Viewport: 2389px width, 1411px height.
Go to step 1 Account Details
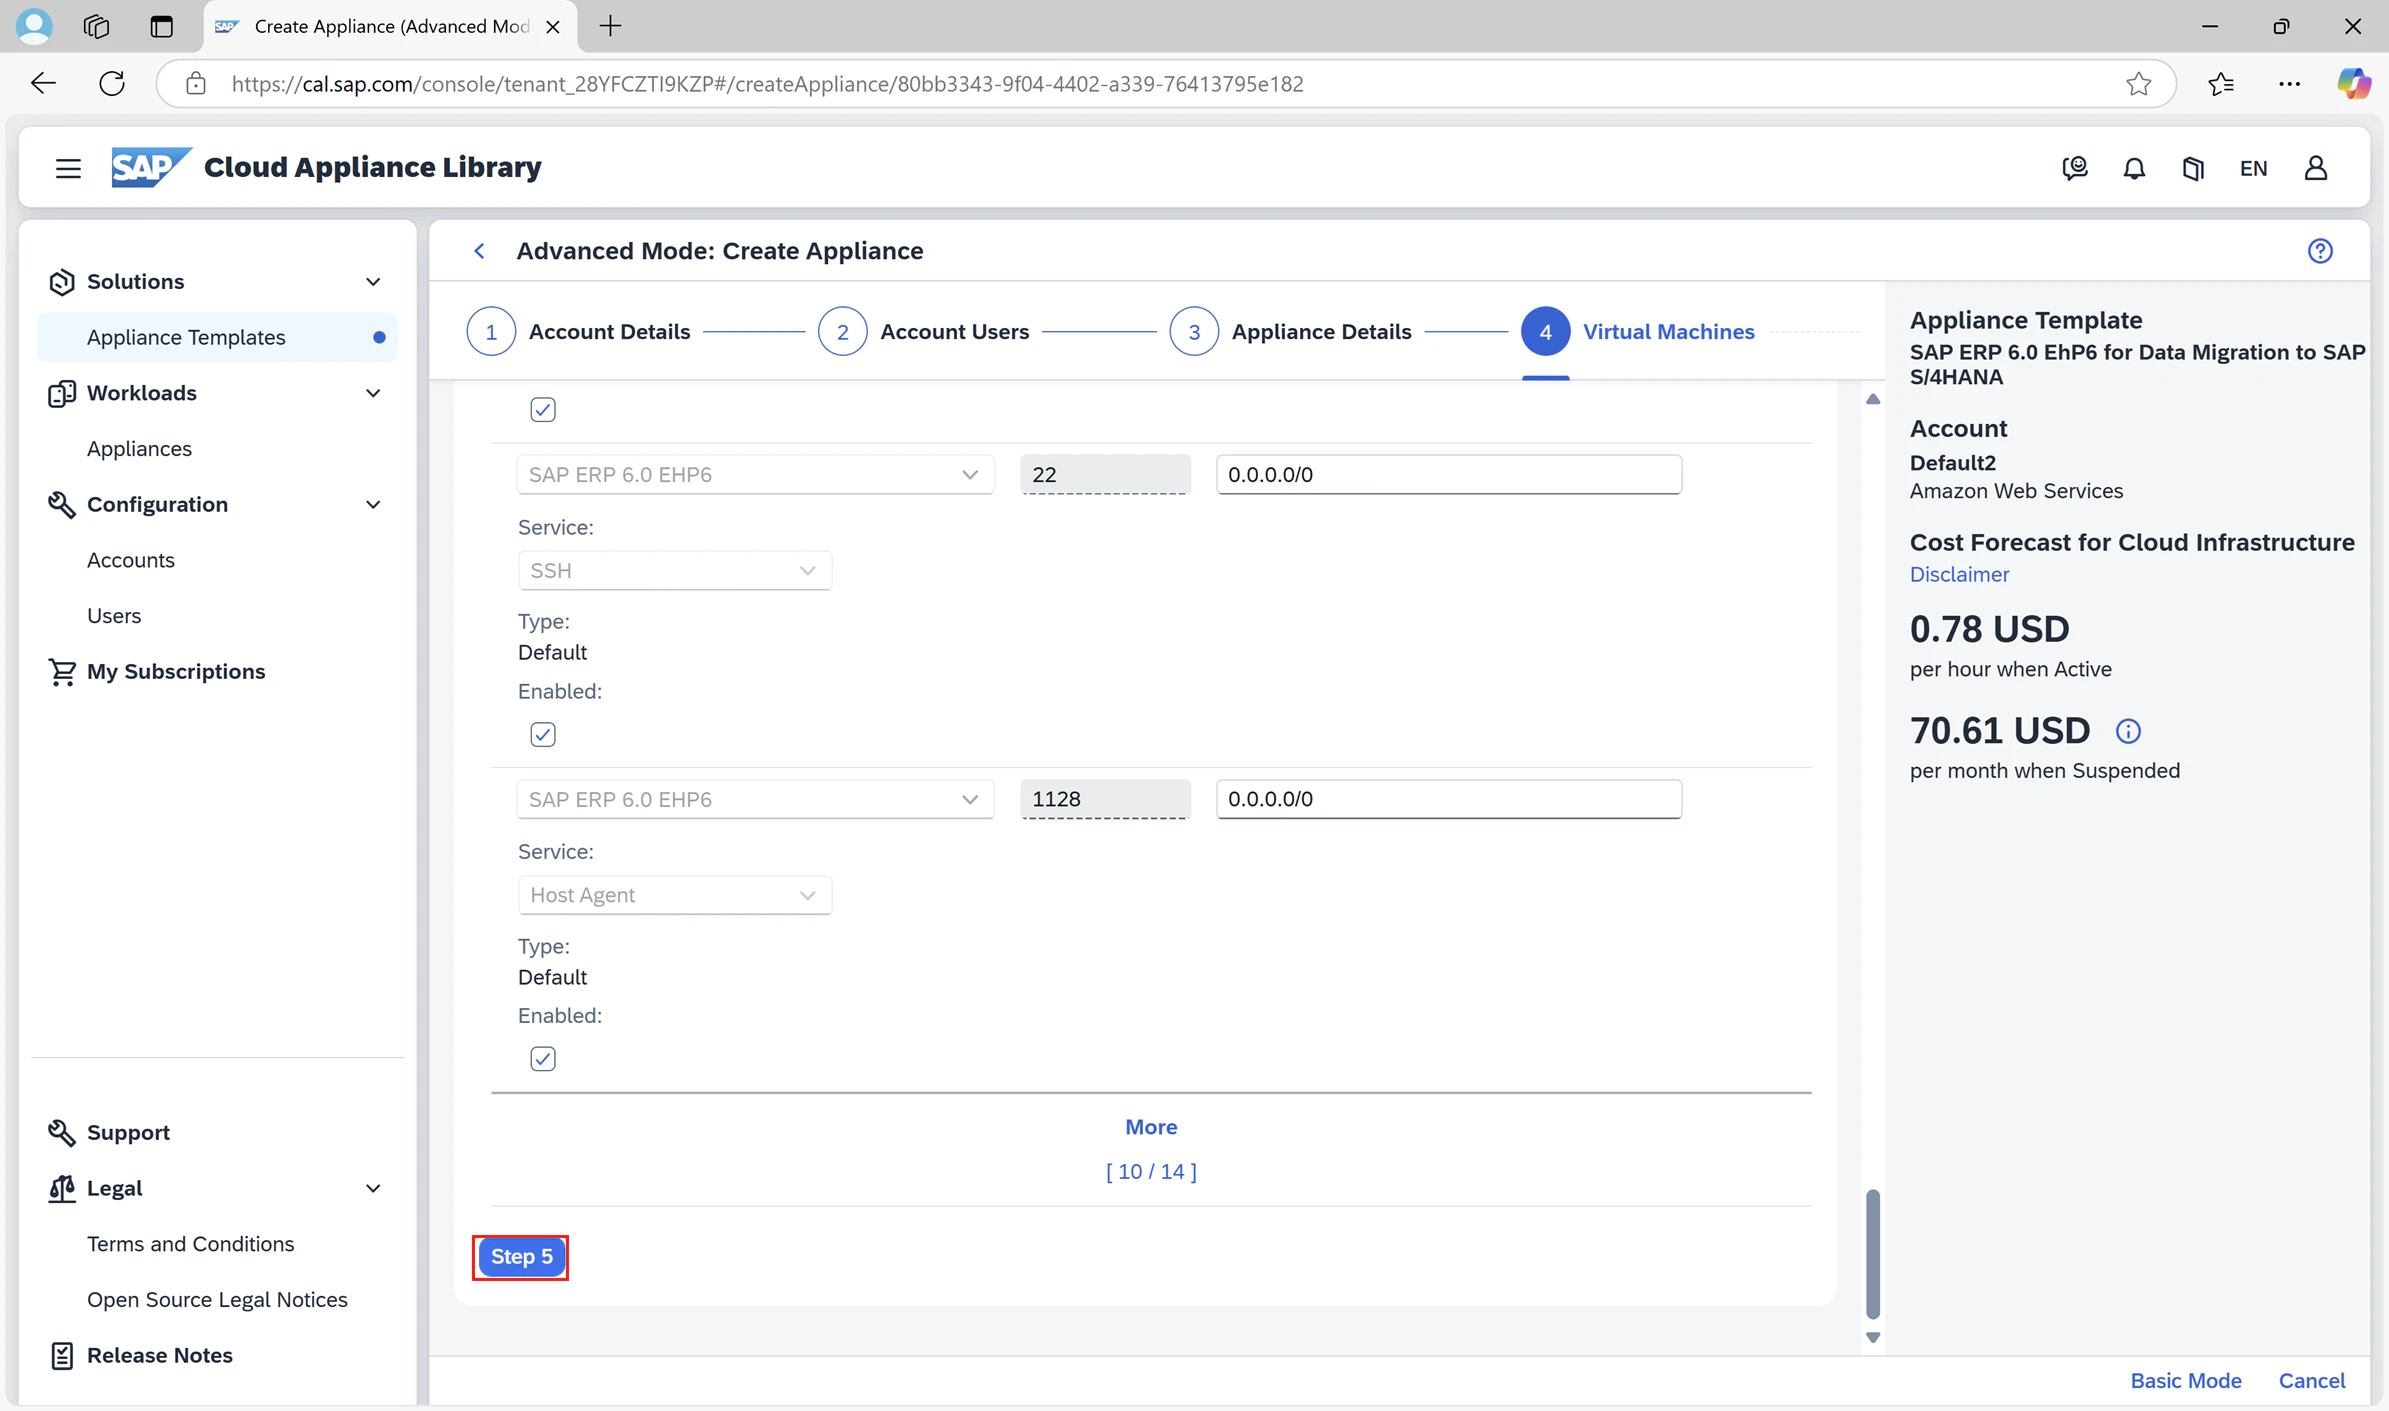[x=579, y=332]
